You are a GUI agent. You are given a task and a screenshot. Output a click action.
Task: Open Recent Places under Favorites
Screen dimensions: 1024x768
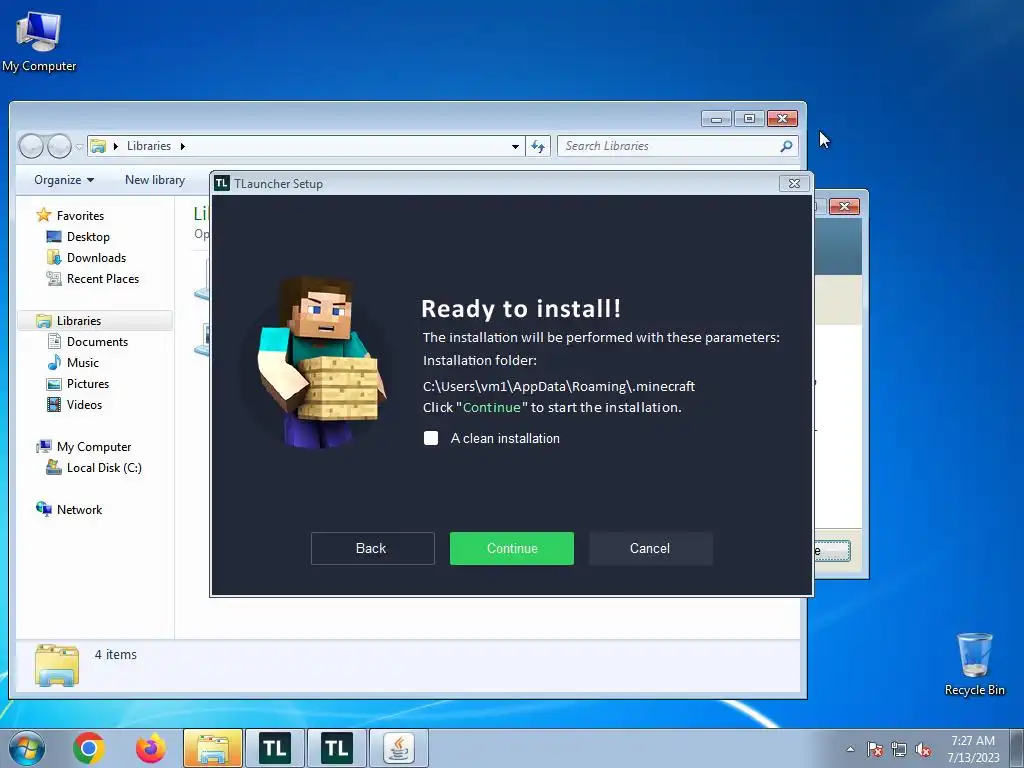pyautogui.click(x=103, y=279)
